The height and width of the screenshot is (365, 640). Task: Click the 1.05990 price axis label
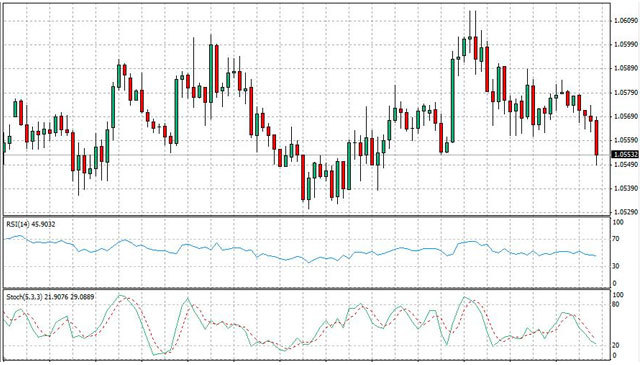[625, 44]
